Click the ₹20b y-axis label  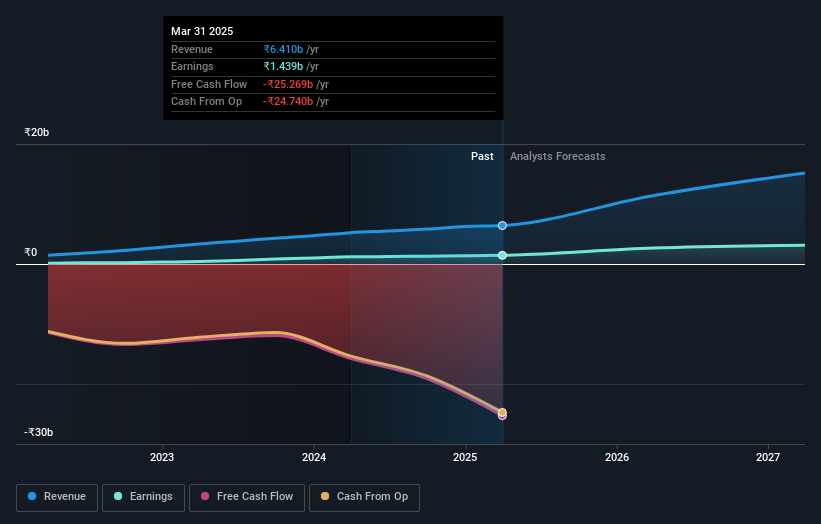(x=37, y=132)
